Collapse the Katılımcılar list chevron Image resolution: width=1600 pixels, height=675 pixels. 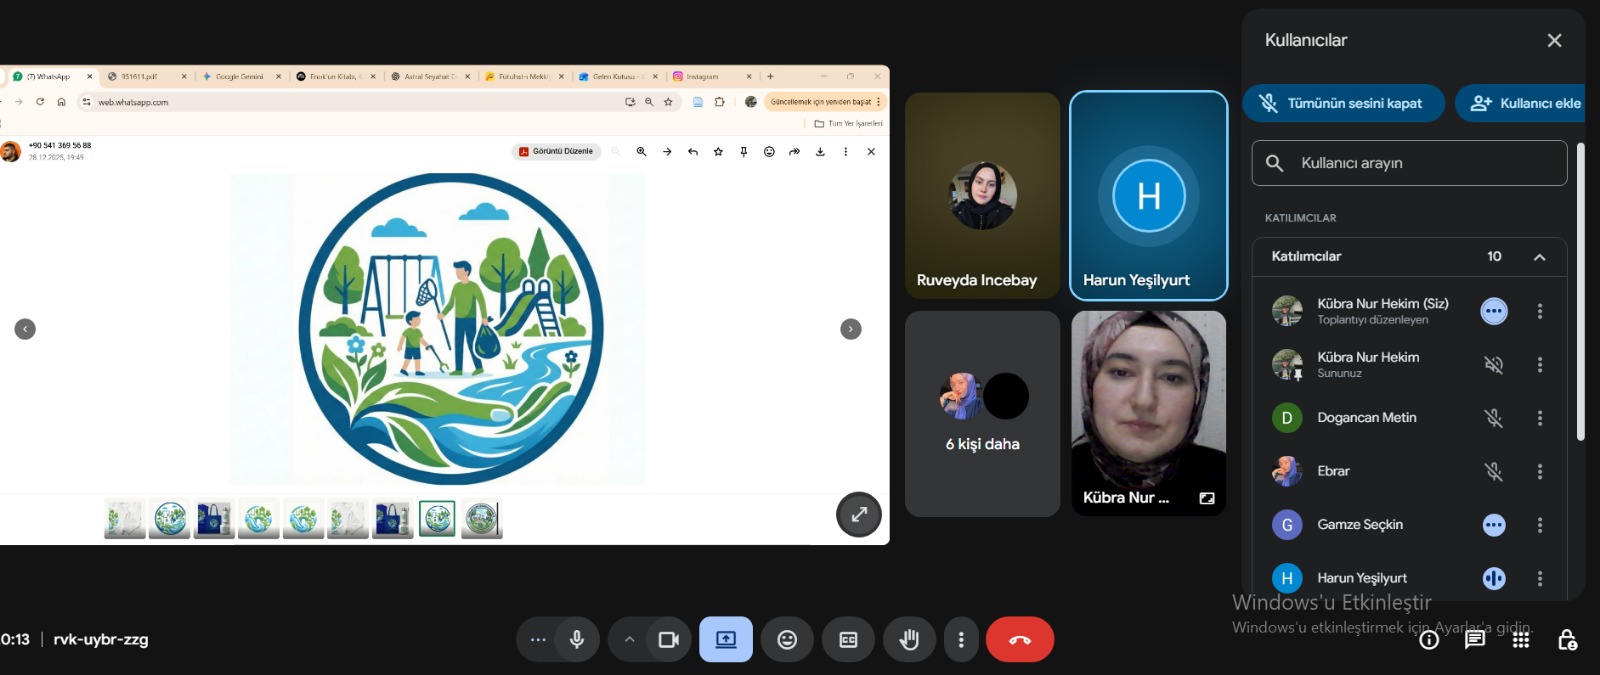[x=1539, y=257]
